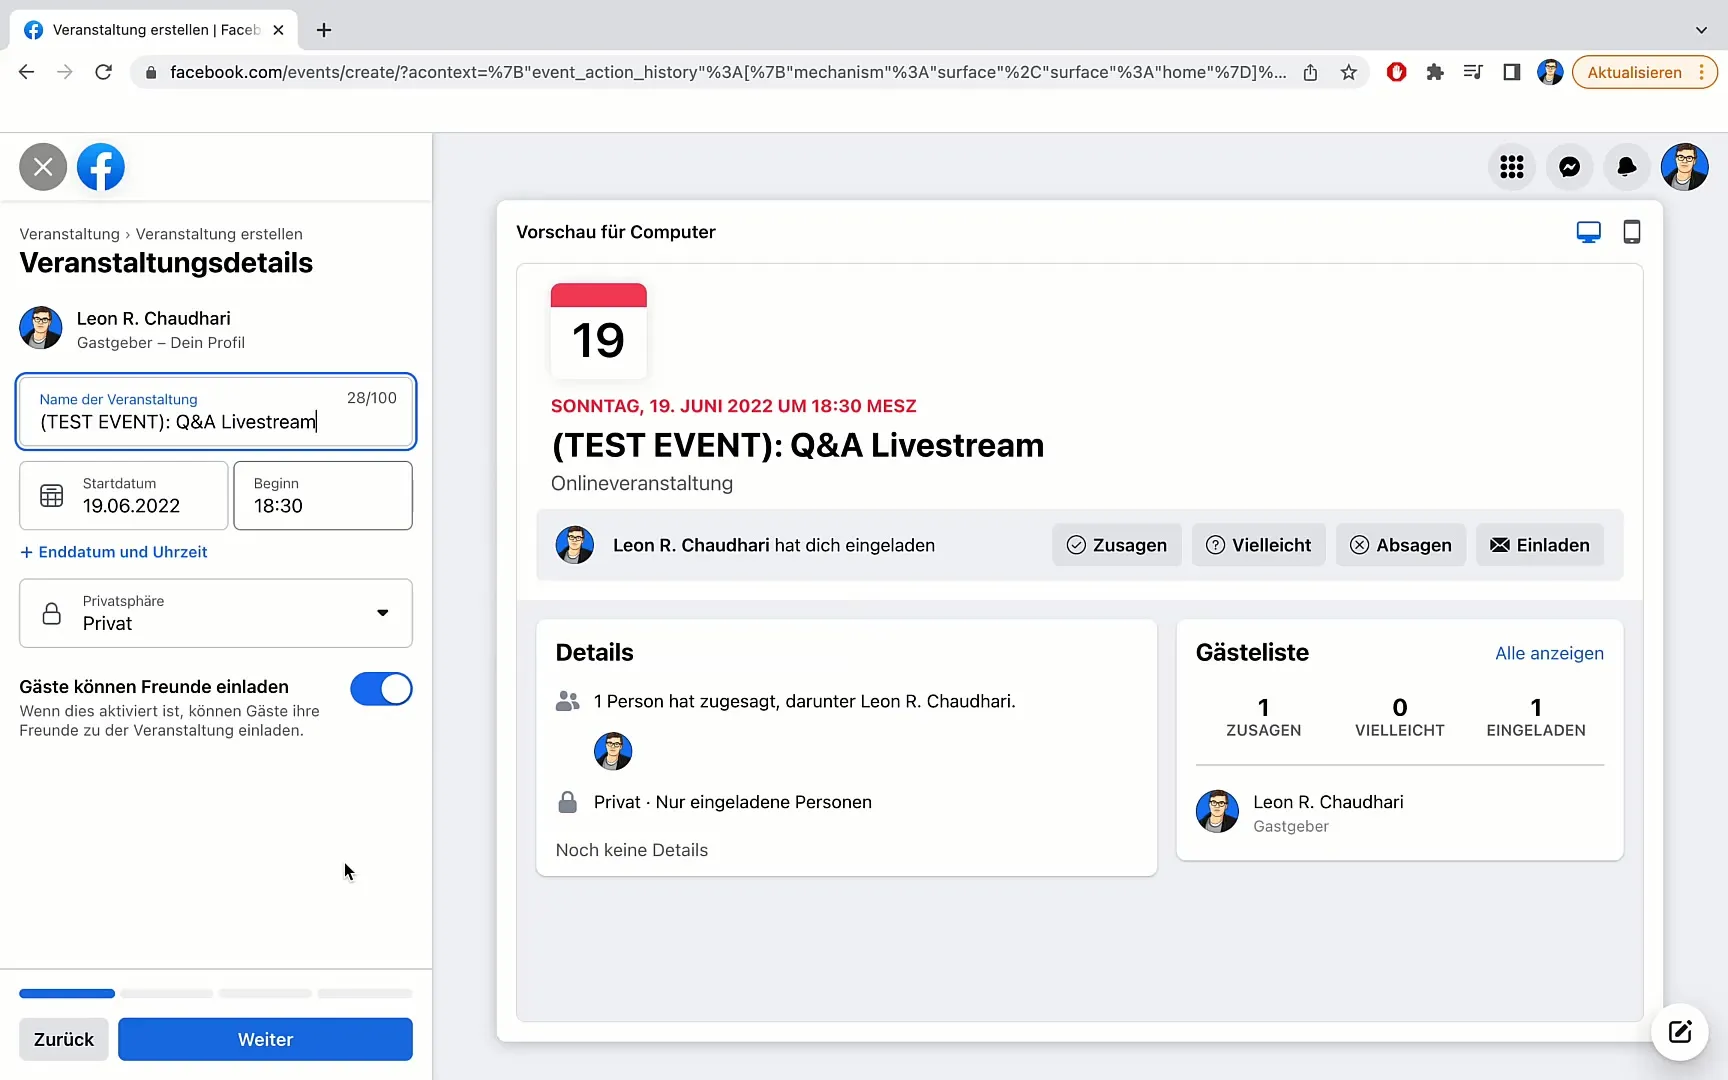Select the Veranstaltung erstellen browser tab
The width and height of the screenshot is (1728, 1080).
(x=155, y=30)
